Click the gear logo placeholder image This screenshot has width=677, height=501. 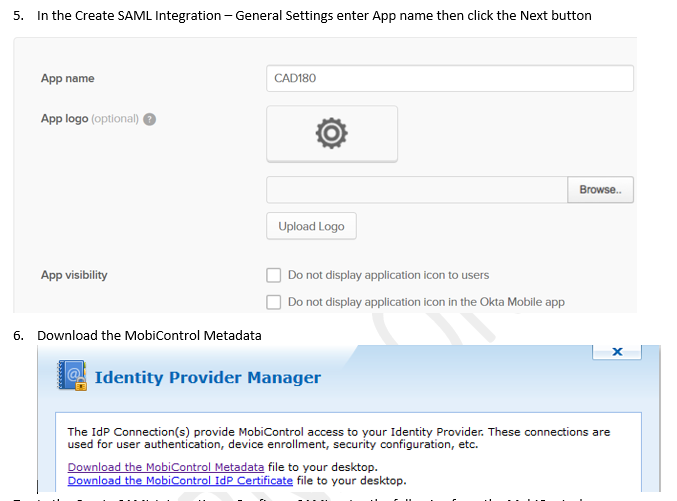tap(331, 133)
